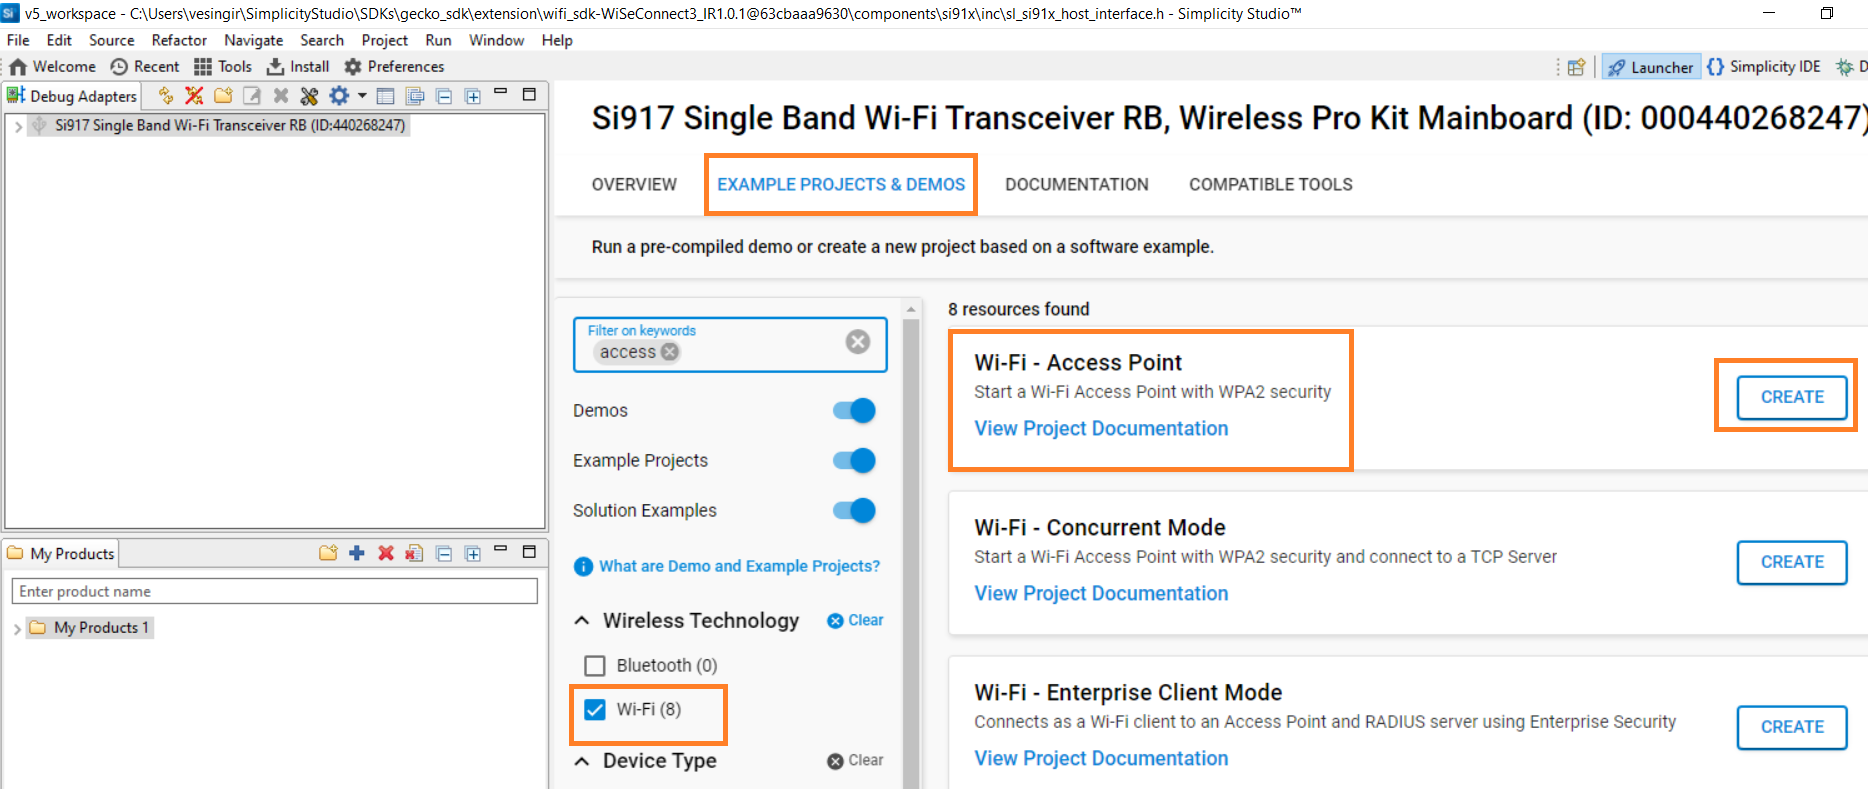Open Preferences gear in toolbar
The height and width of the screenshot is (789, 1868).
click(x=353, y=67)
